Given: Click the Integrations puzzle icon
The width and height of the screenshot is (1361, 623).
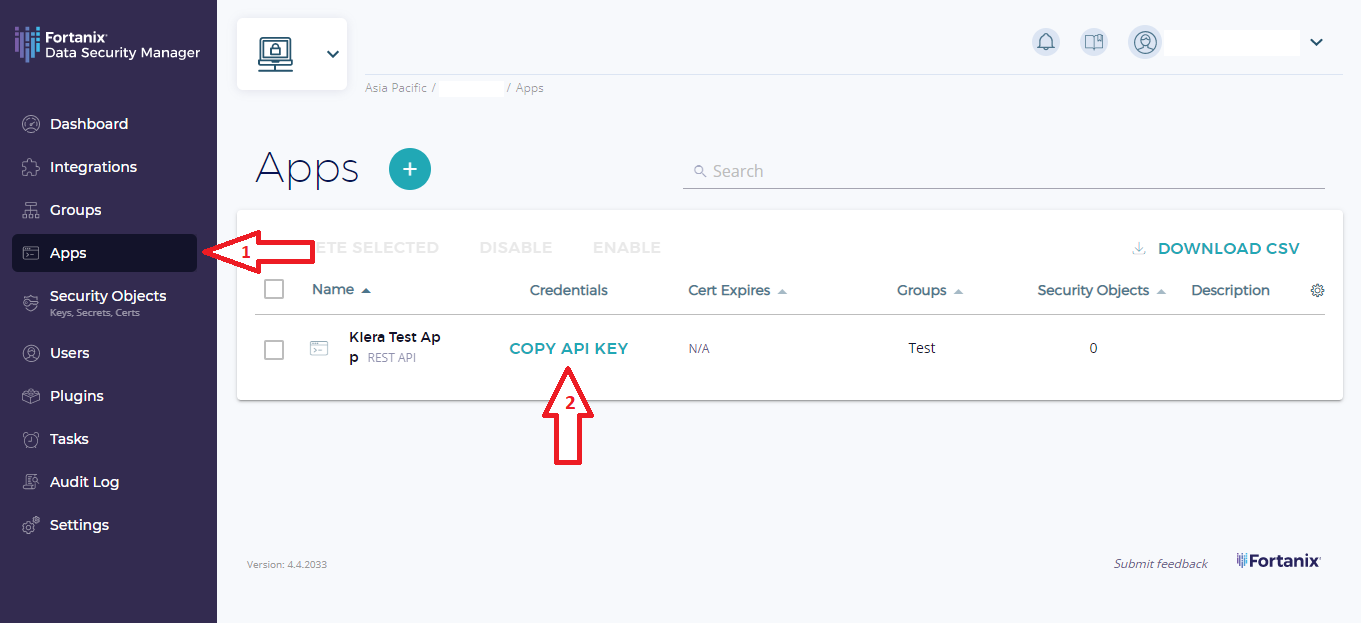Looking at the screenshot, I should [x=31, y=167].
